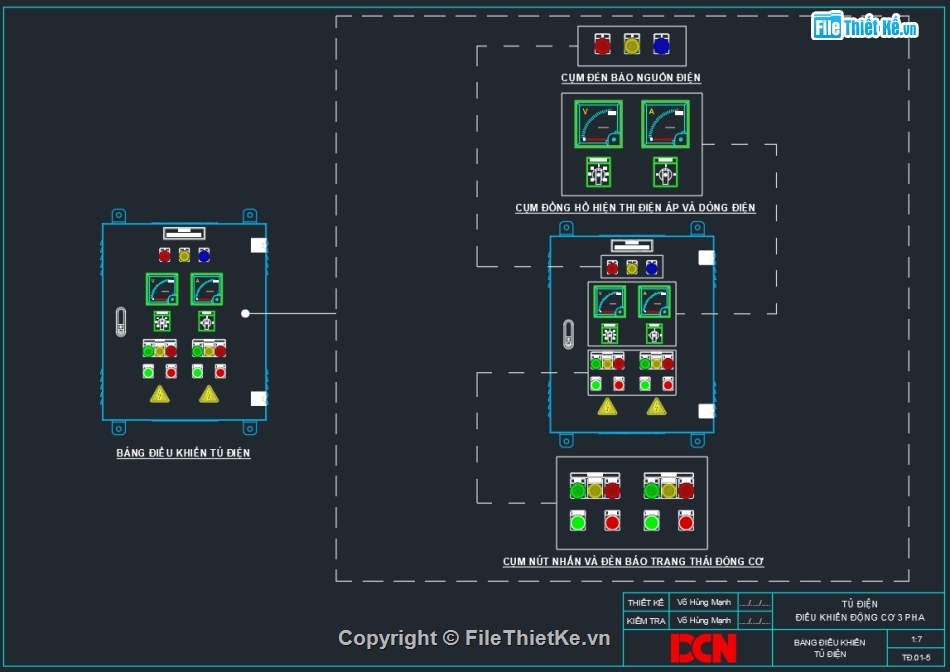The height and width of the screenshot is (672, 950).
Task: Click the red power lamp on the left control panel
Action: [165, 255]
